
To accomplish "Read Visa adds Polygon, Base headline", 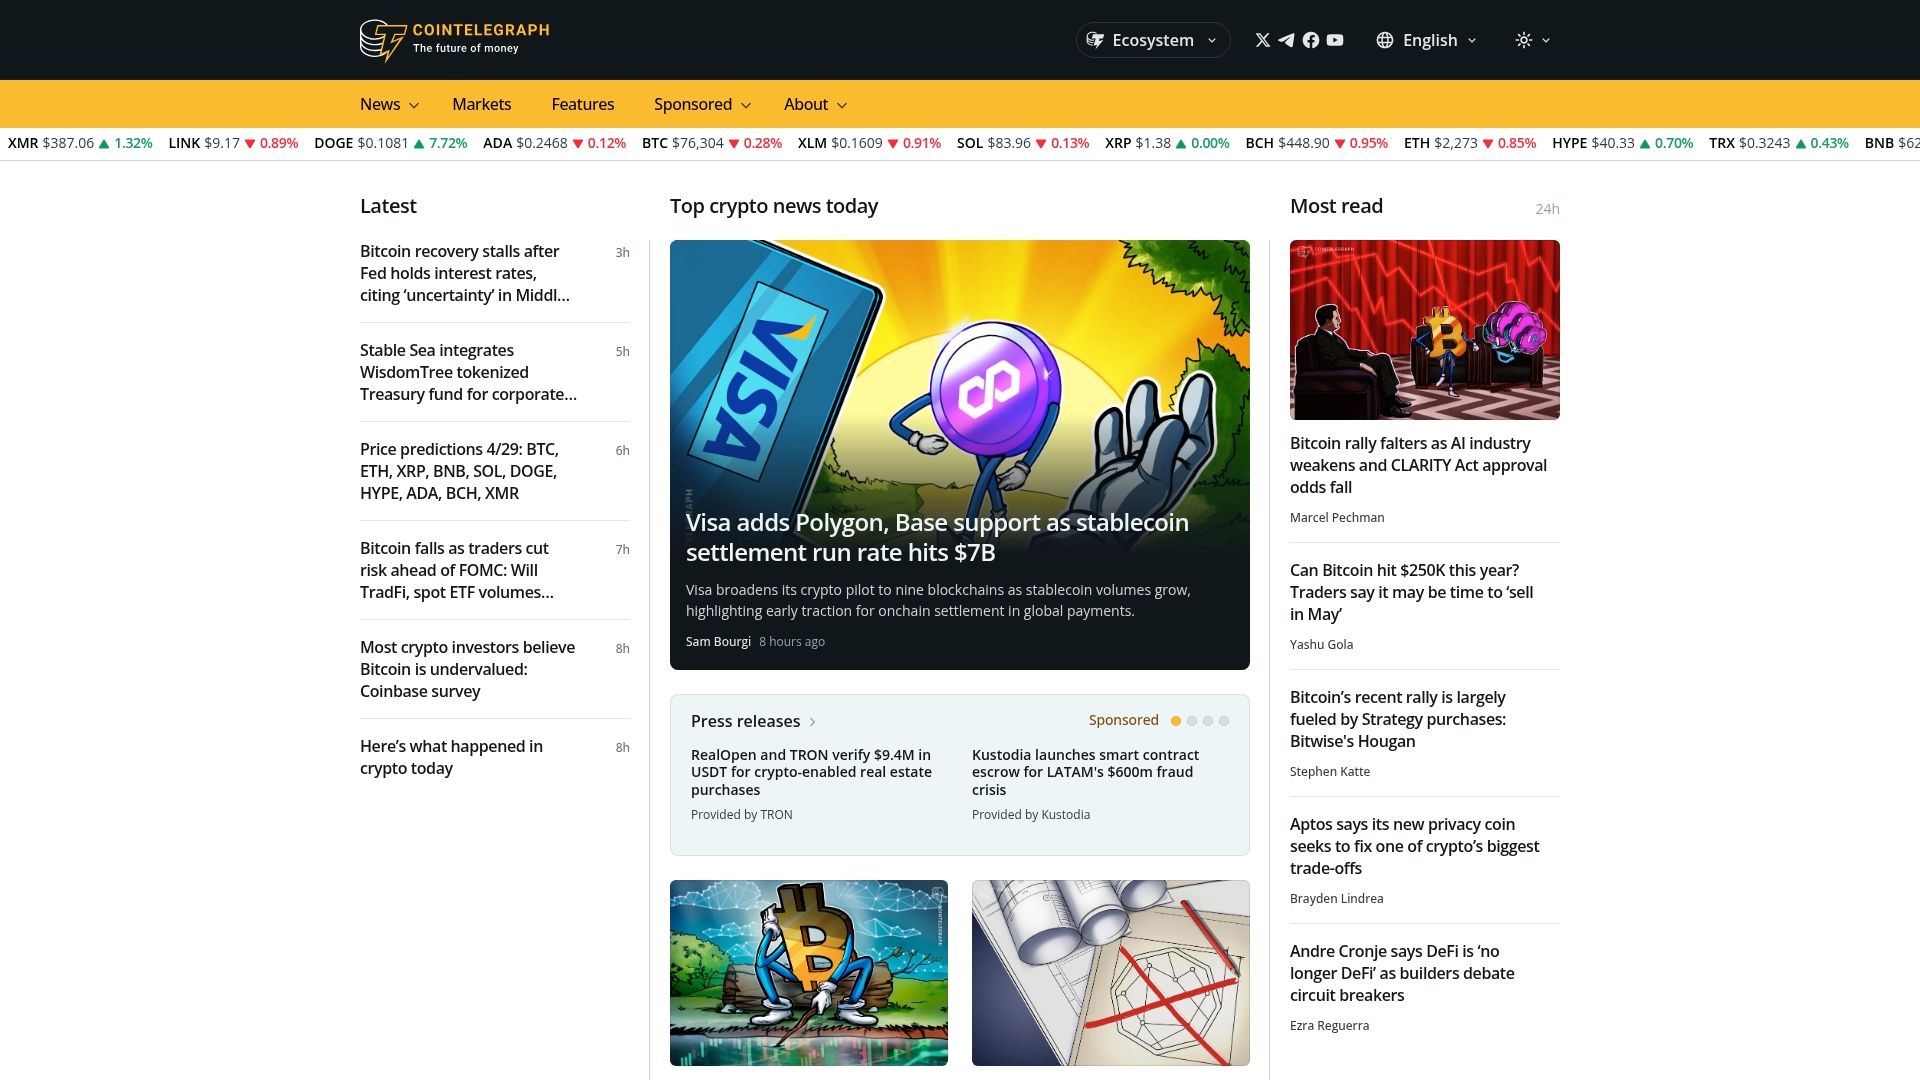I will (x=937, y=537).
